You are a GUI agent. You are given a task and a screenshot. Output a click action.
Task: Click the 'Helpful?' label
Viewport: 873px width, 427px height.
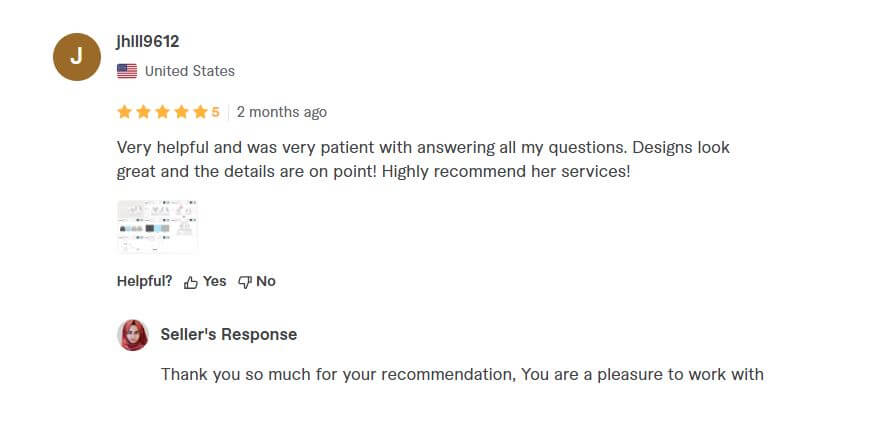tap(145, 281)
